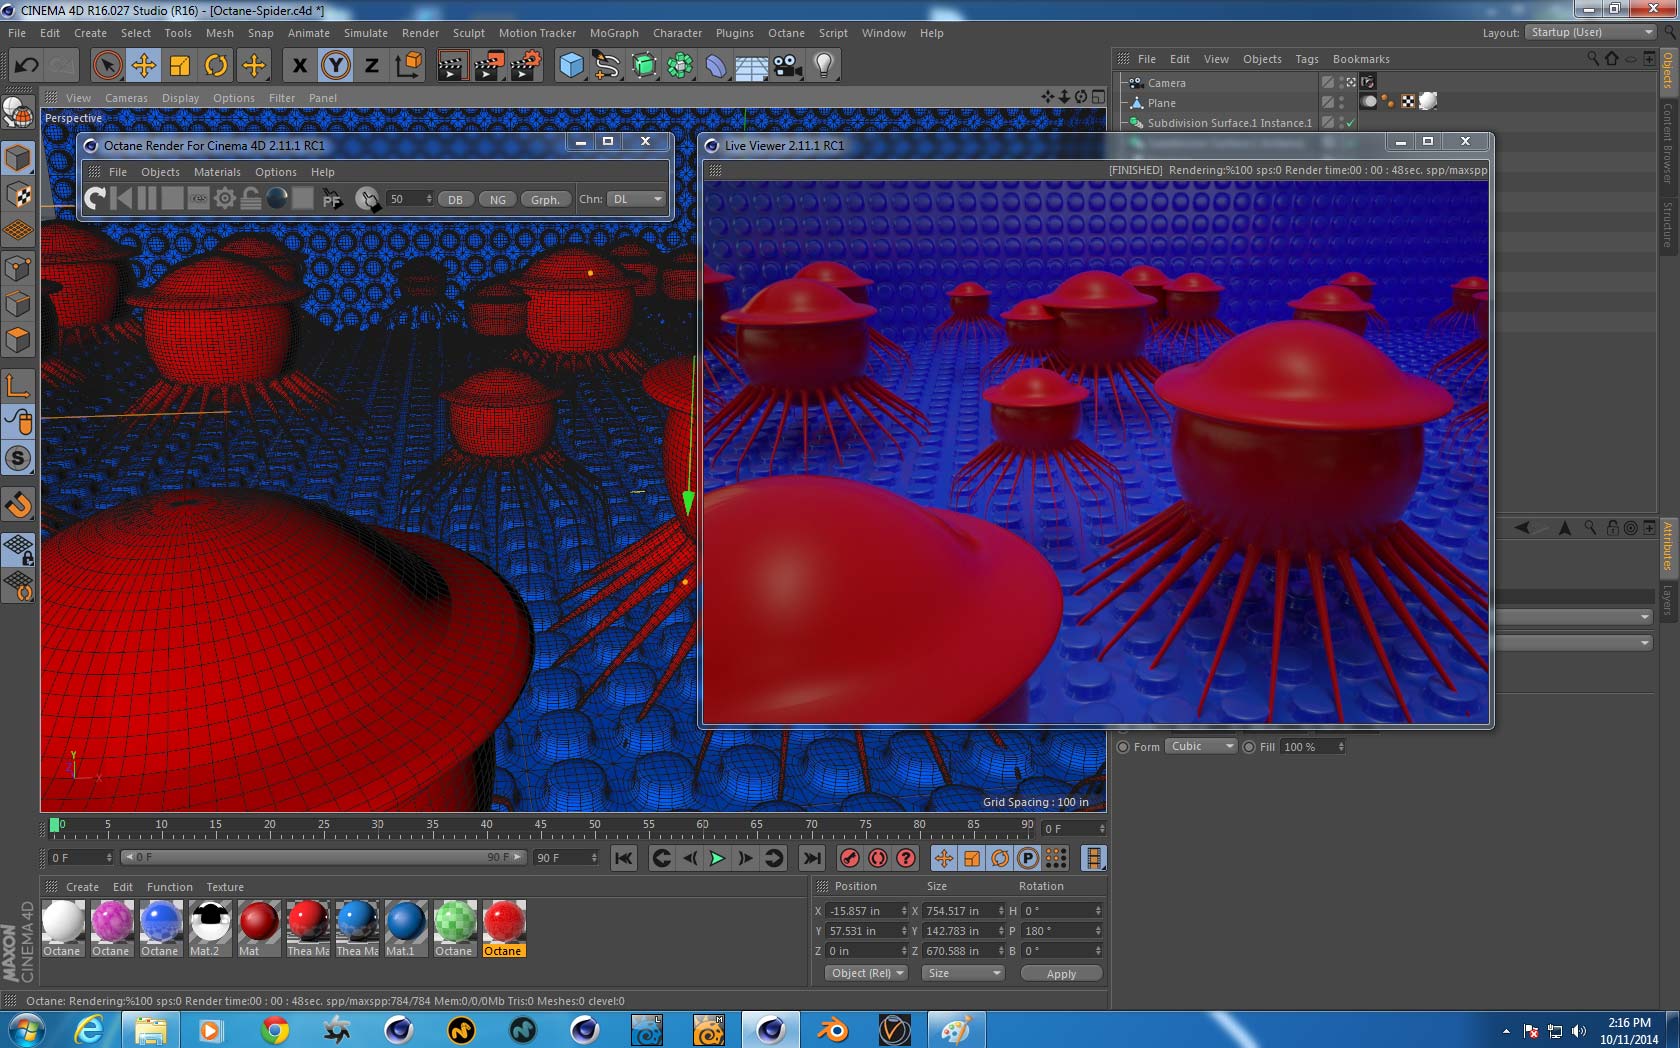The height and width of the screenshot is (1048, 1680).
Task: Click the Undo arrow icon
Action: coord(27,66)
